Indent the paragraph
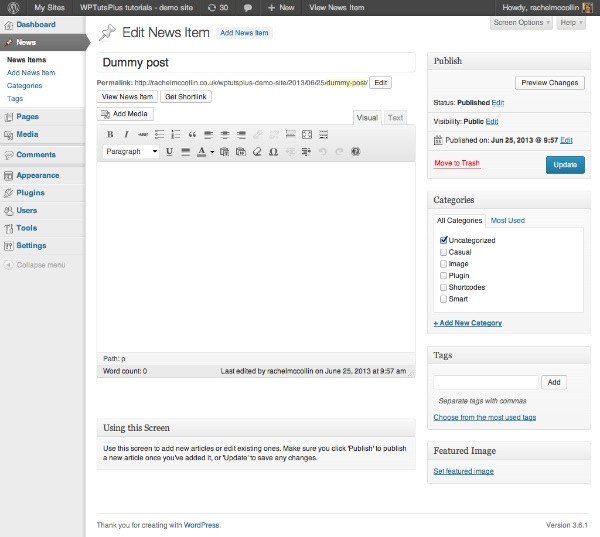The image size is (600, 537). (306, 152)
